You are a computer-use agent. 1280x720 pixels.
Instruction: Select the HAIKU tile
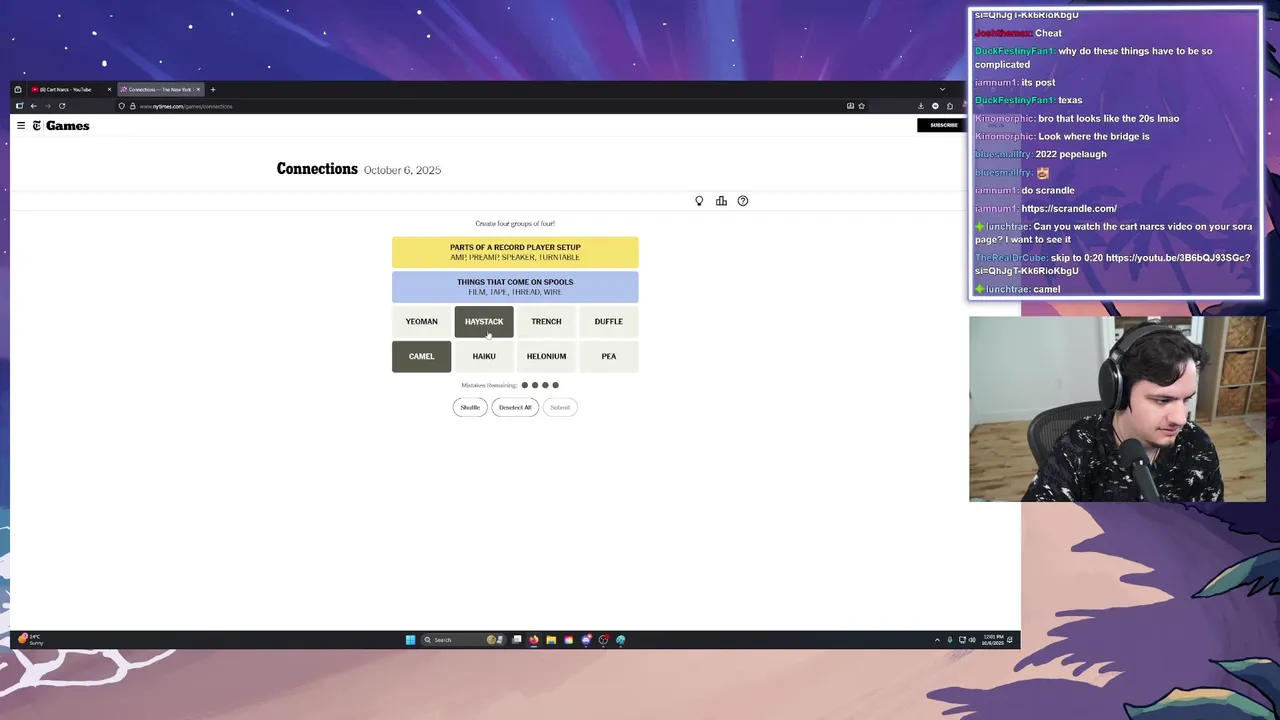[484, 356]
